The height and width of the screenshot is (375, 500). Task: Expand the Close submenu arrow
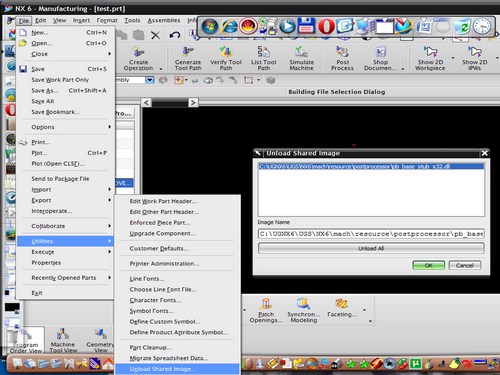tap(109, 54)
